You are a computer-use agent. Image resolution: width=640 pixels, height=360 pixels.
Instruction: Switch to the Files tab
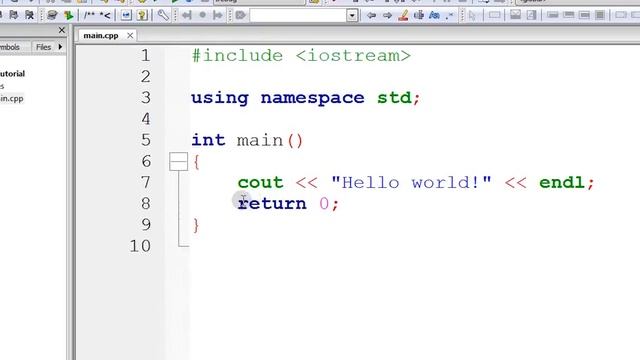tap(43, 47)
